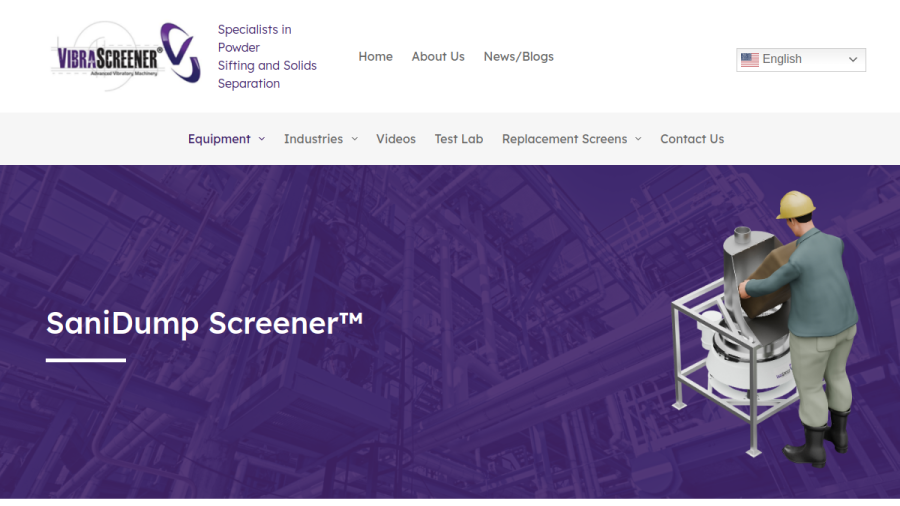Click the US flag icon
Image resolution: width=900 pixels, height=506 pixels.
(750, 60)
